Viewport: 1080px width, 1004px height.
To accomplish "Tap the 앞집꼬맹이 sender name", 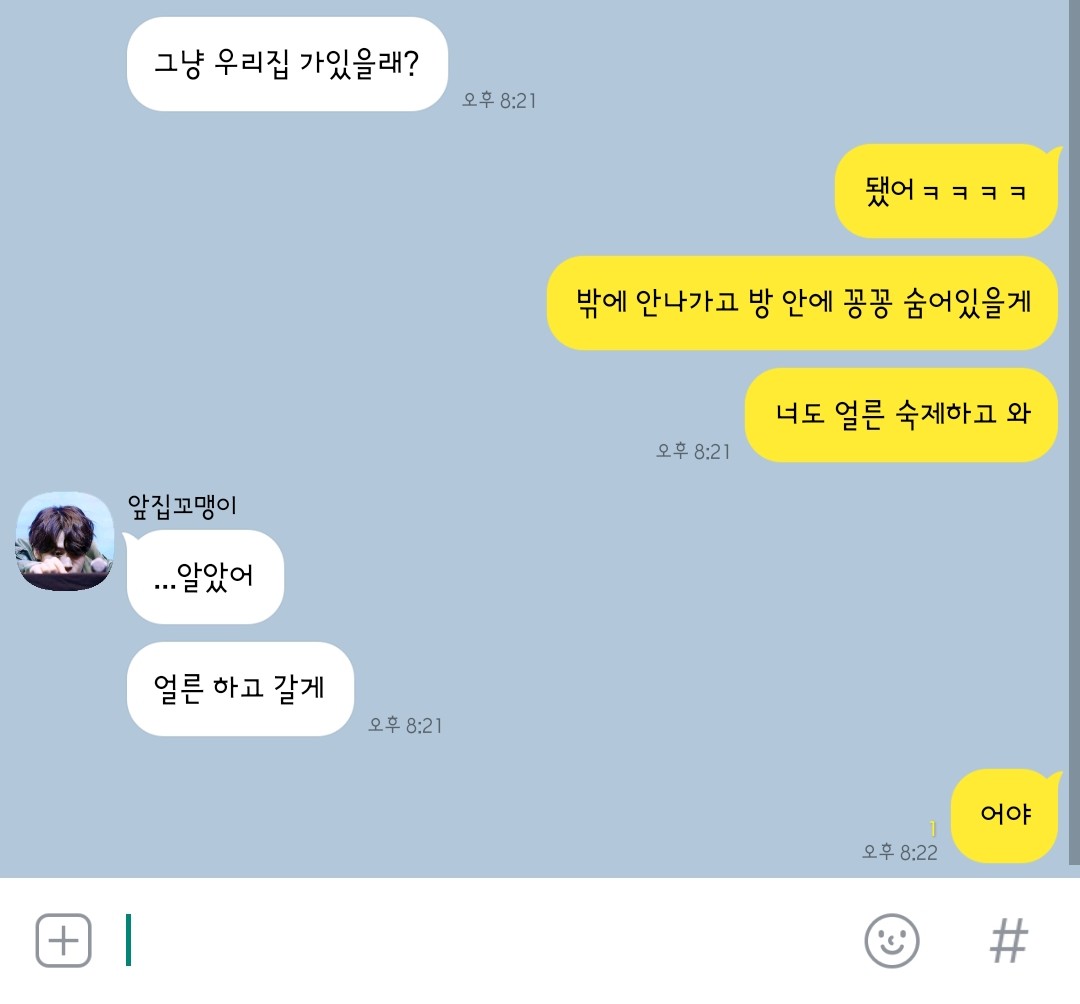I will (x=183, y=506).
